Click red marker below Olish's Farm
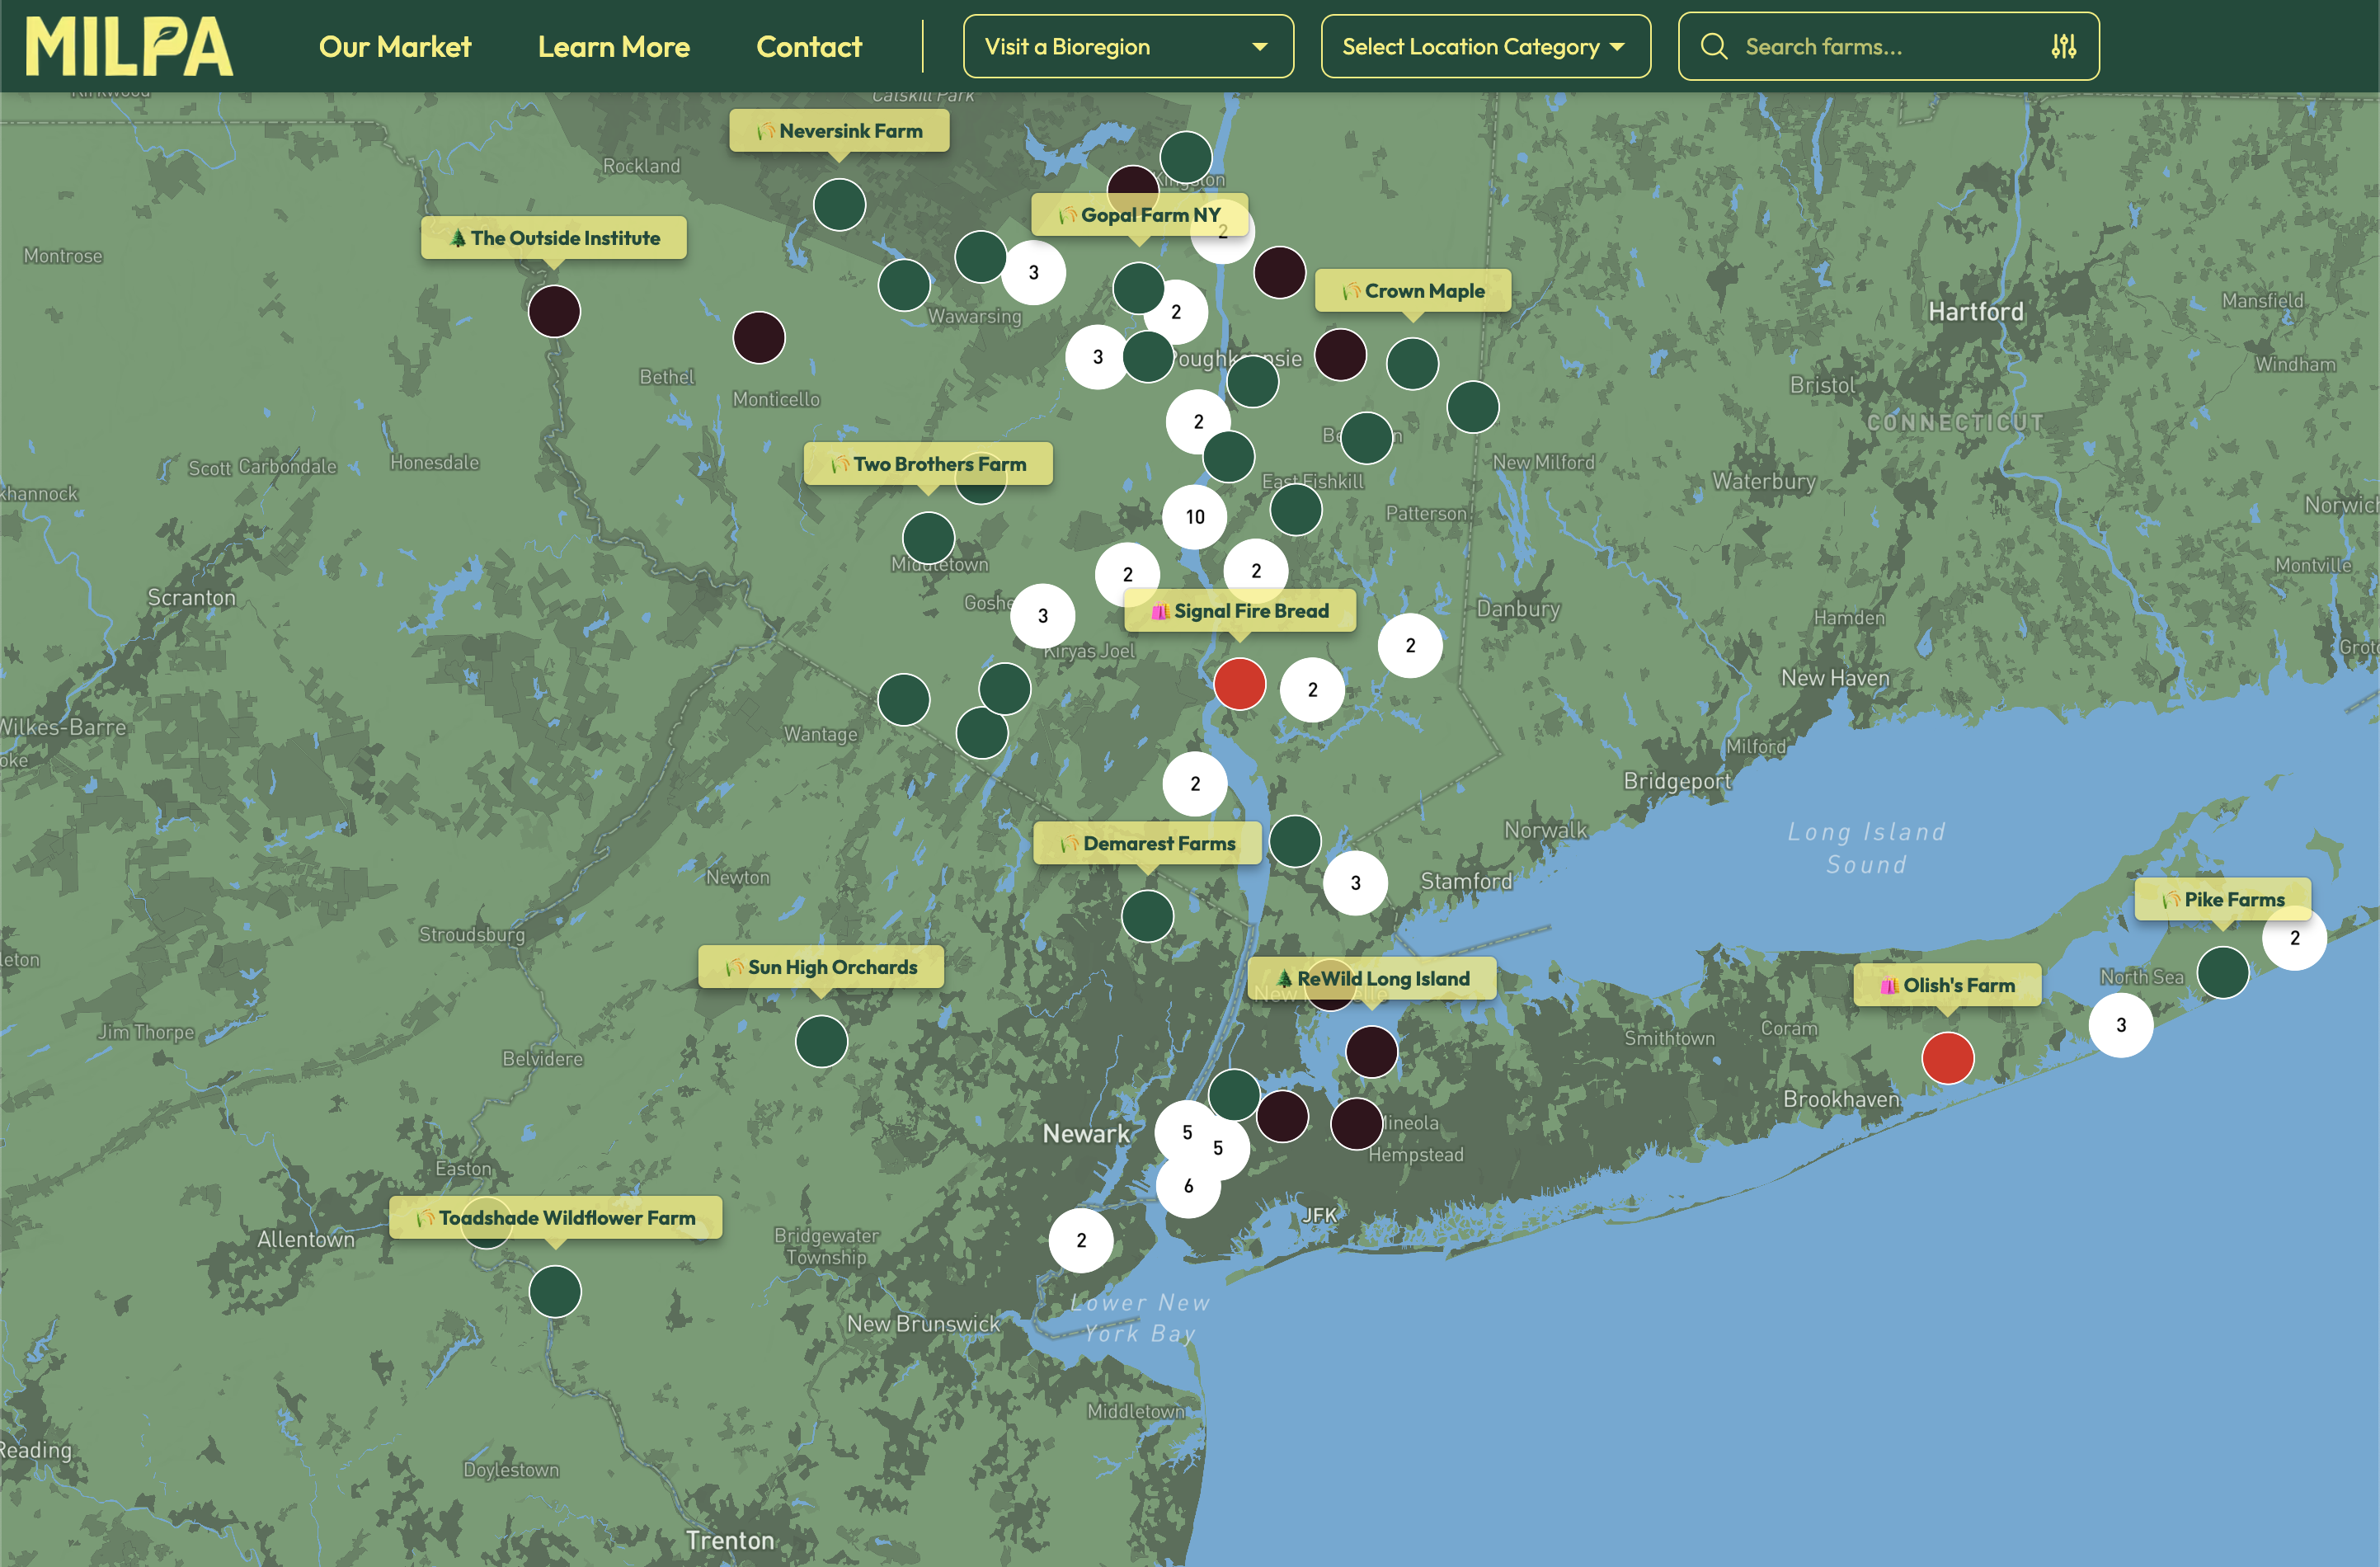This screenshot has width=2380, height=1567. [1947, 1058]
